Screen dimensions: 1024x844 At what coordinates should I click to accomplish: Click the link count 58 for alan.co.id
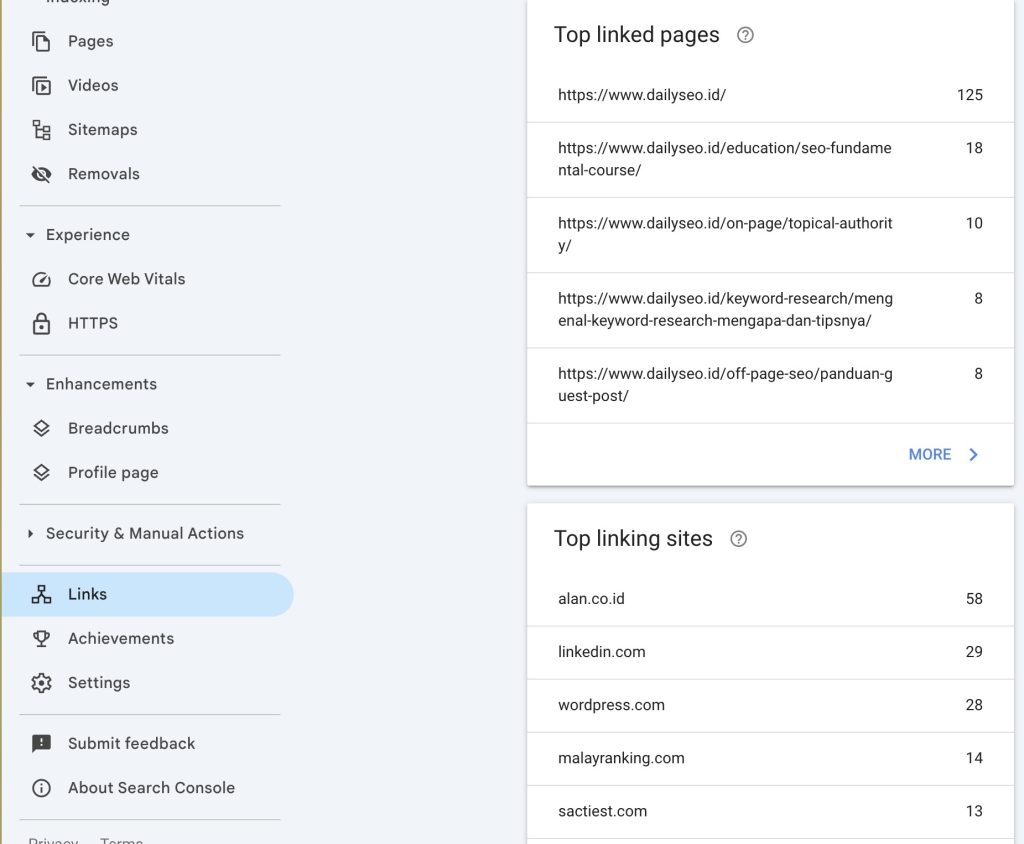974,599
